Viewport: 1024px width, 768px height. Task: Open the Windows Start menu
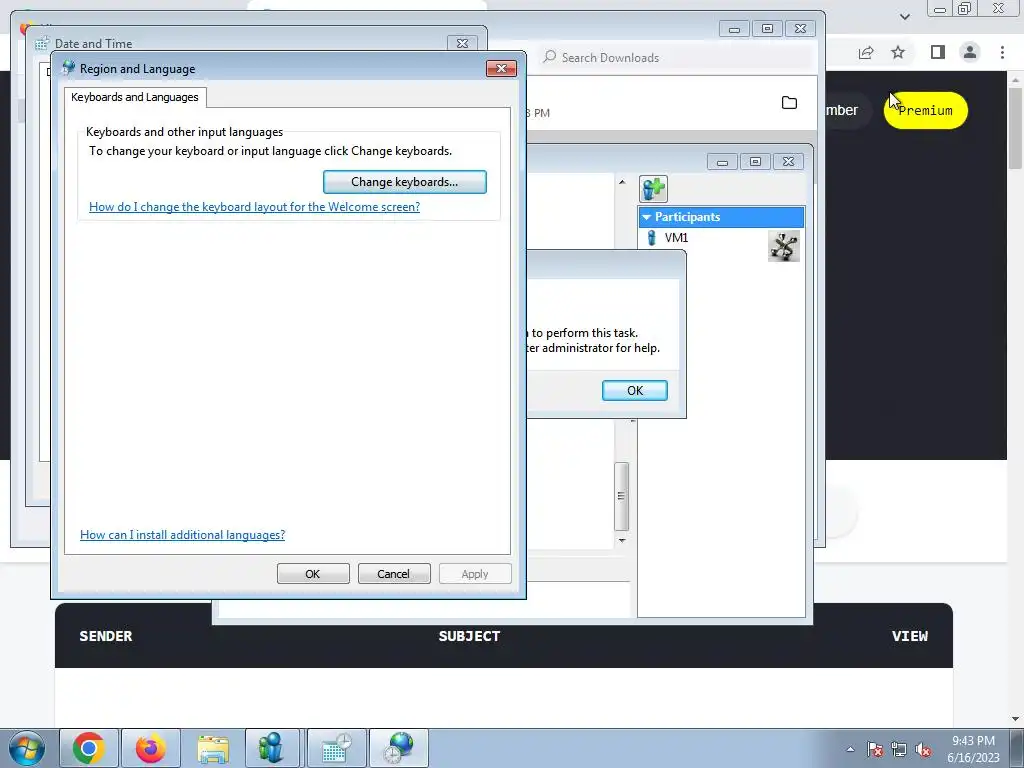point(26,748)
